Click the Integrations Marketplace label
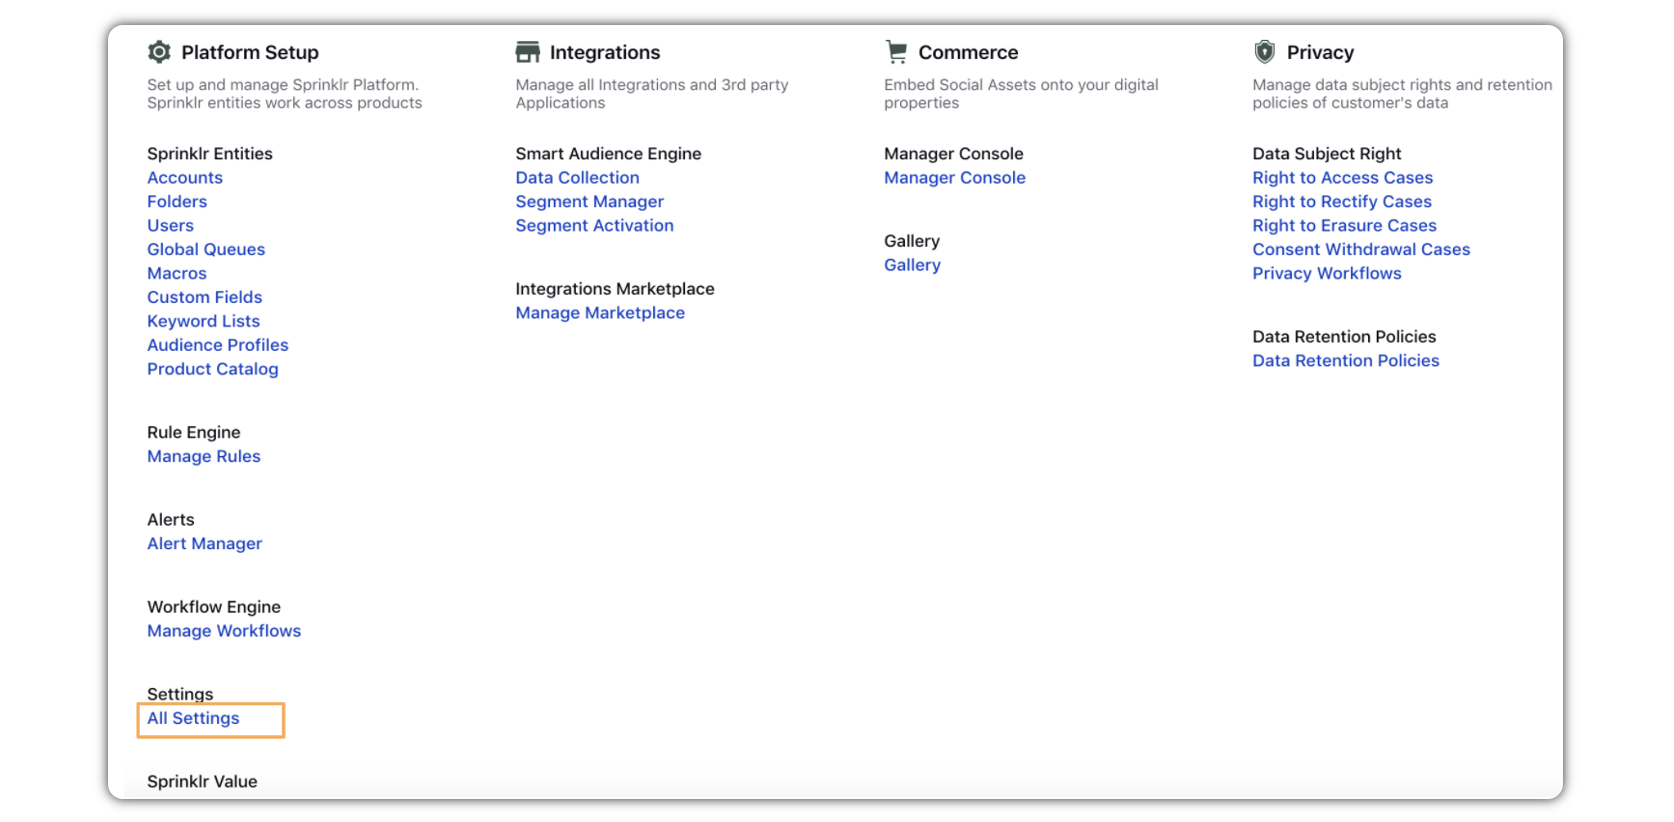This screenshot has width=1674, height=822. point(615,290)
